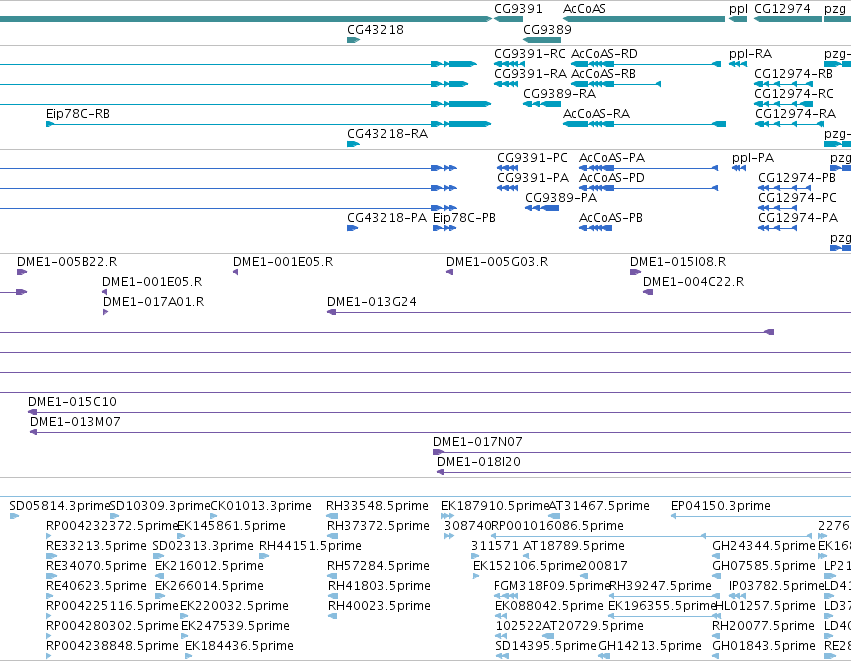Click the RH41803.5prime EST label
Viewport: 851px width, 661px height.
tap(379, 587)
